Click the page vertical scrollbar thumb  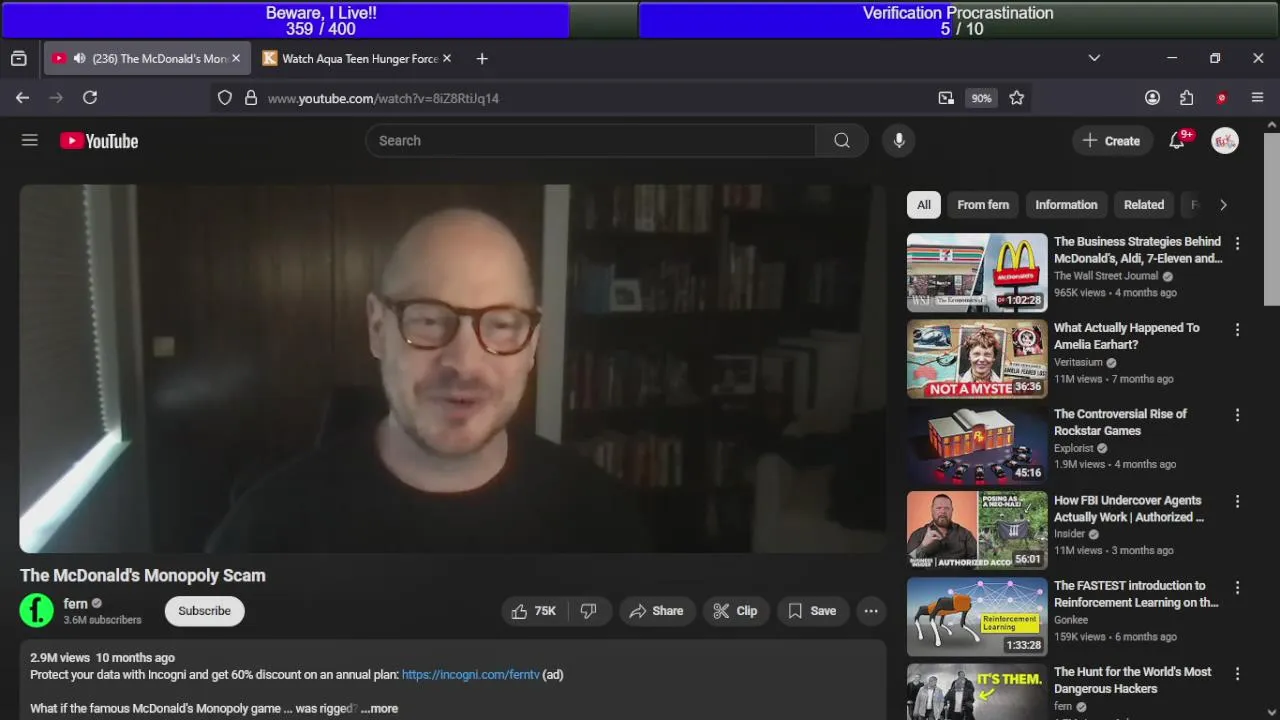coord(1271,219)
